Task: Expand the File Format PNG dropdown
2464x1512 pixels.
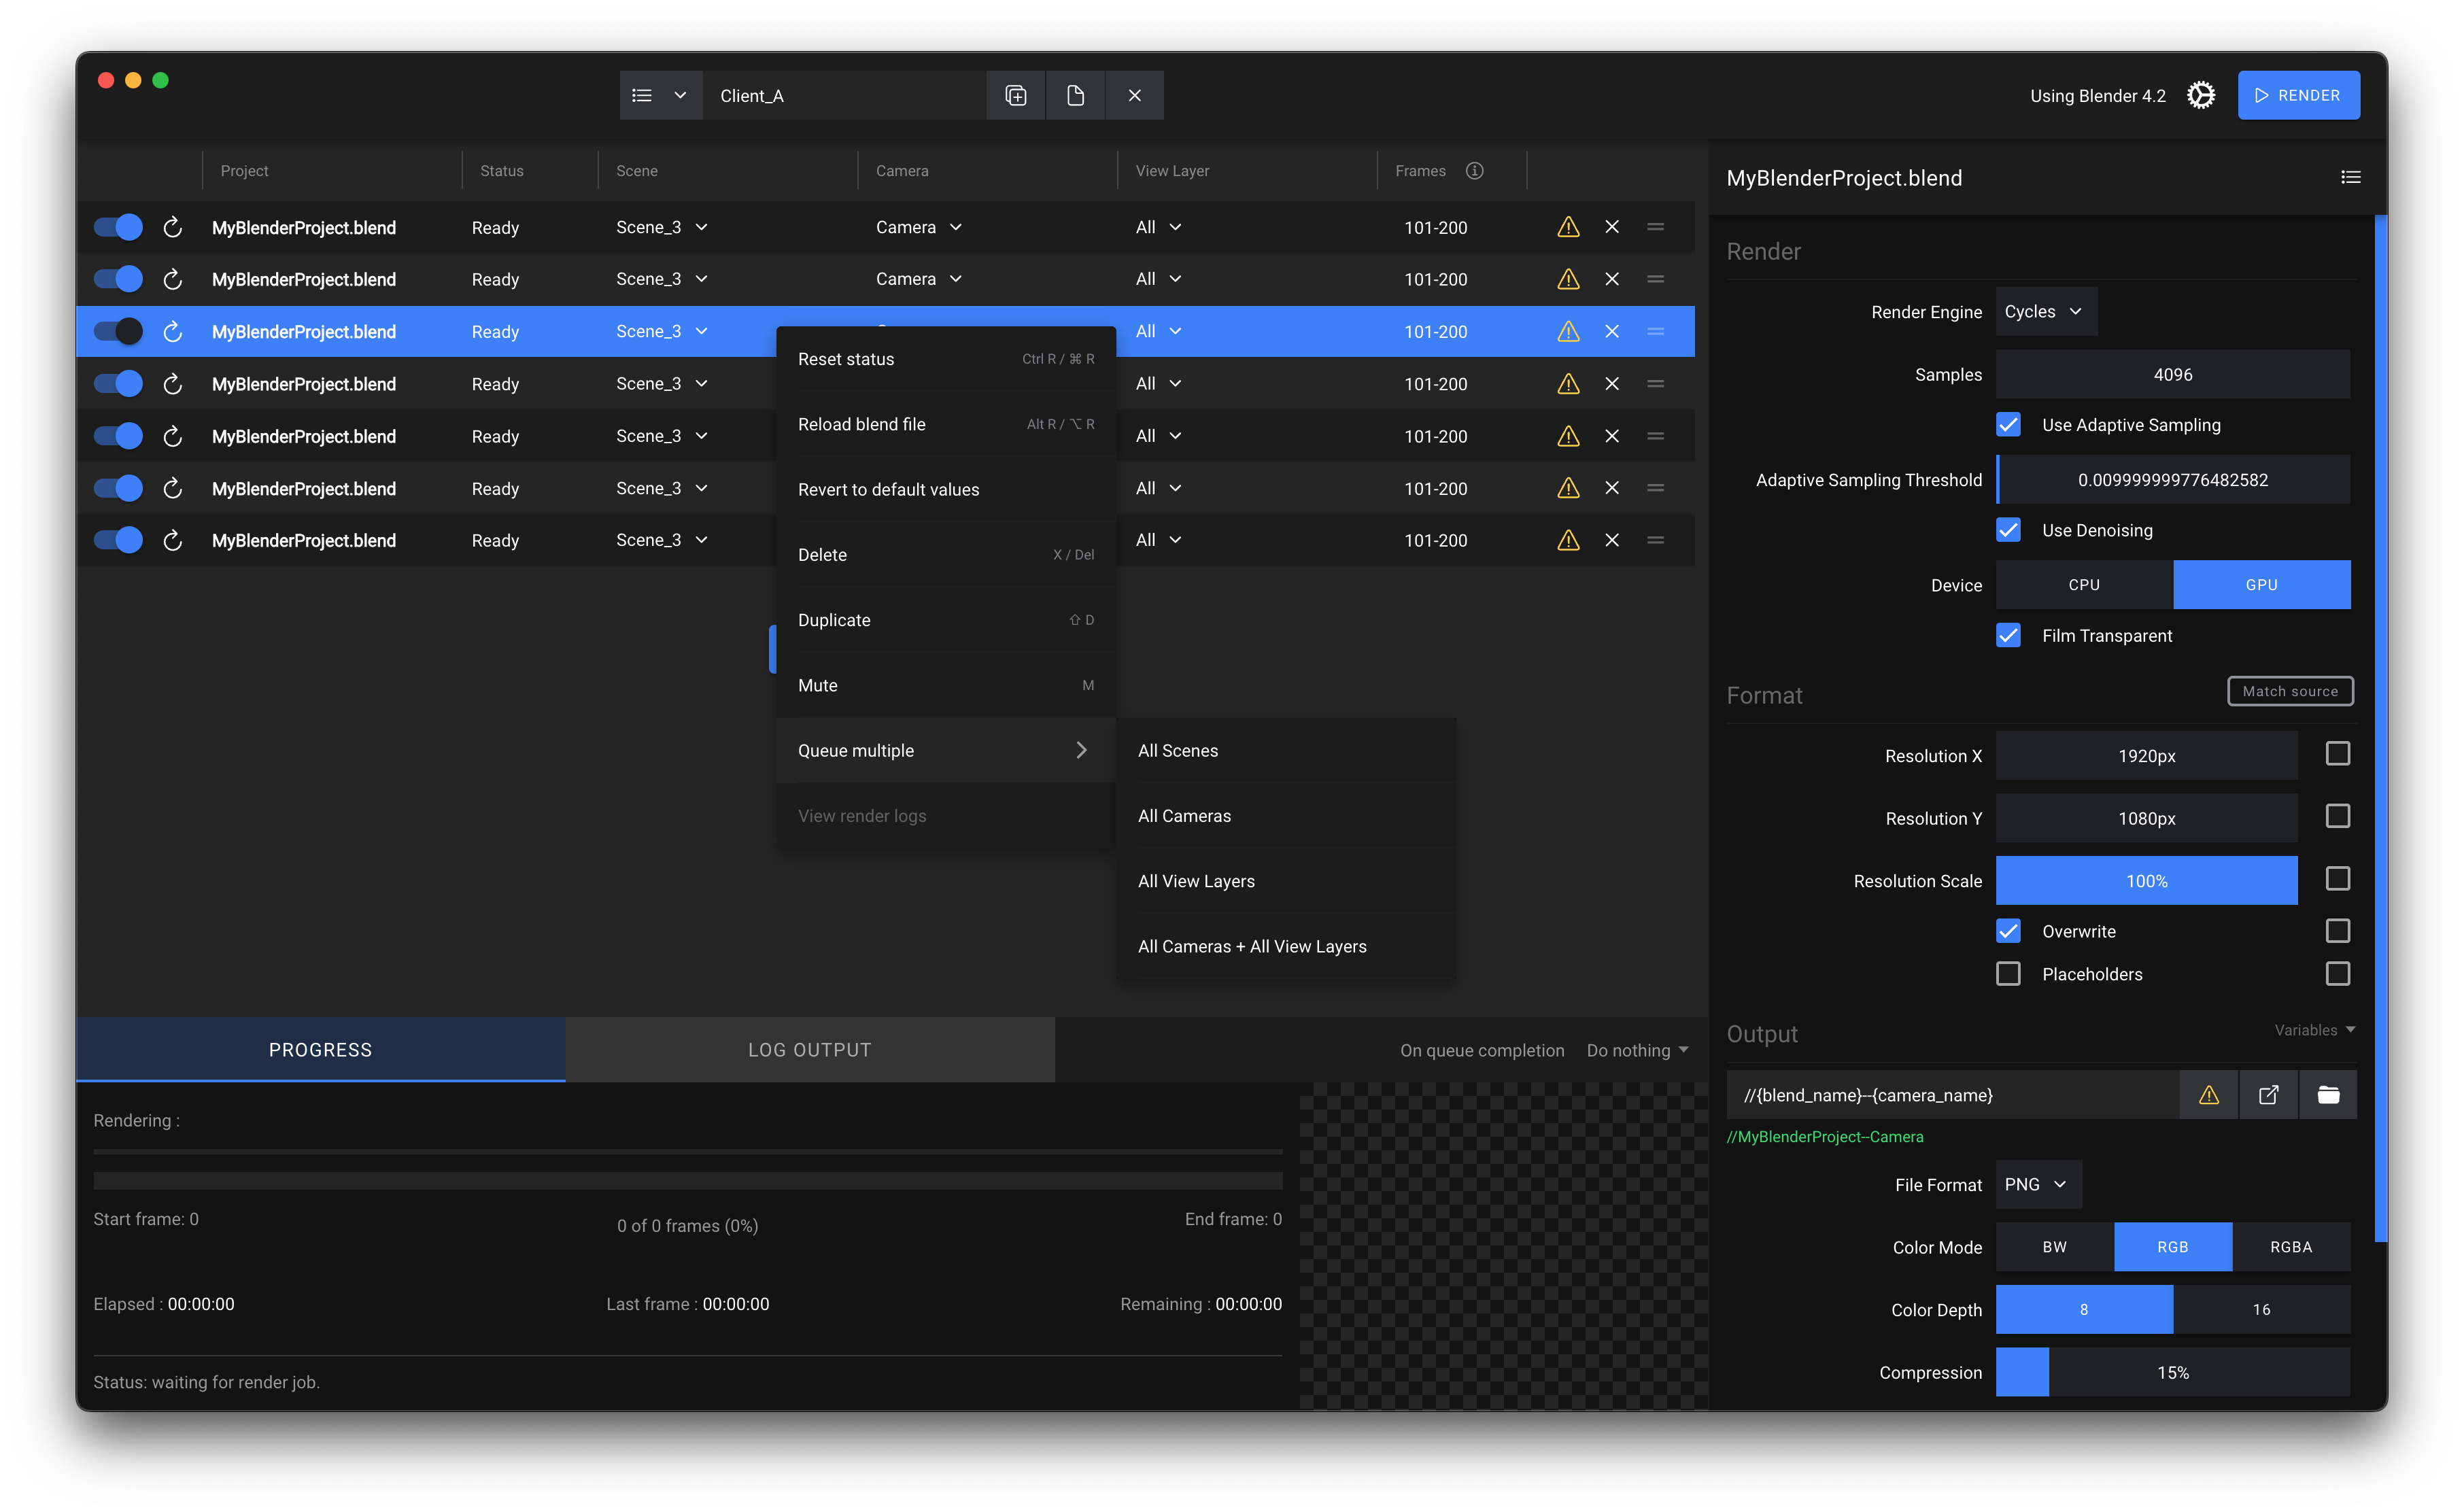Action: pos(2036,1185)
